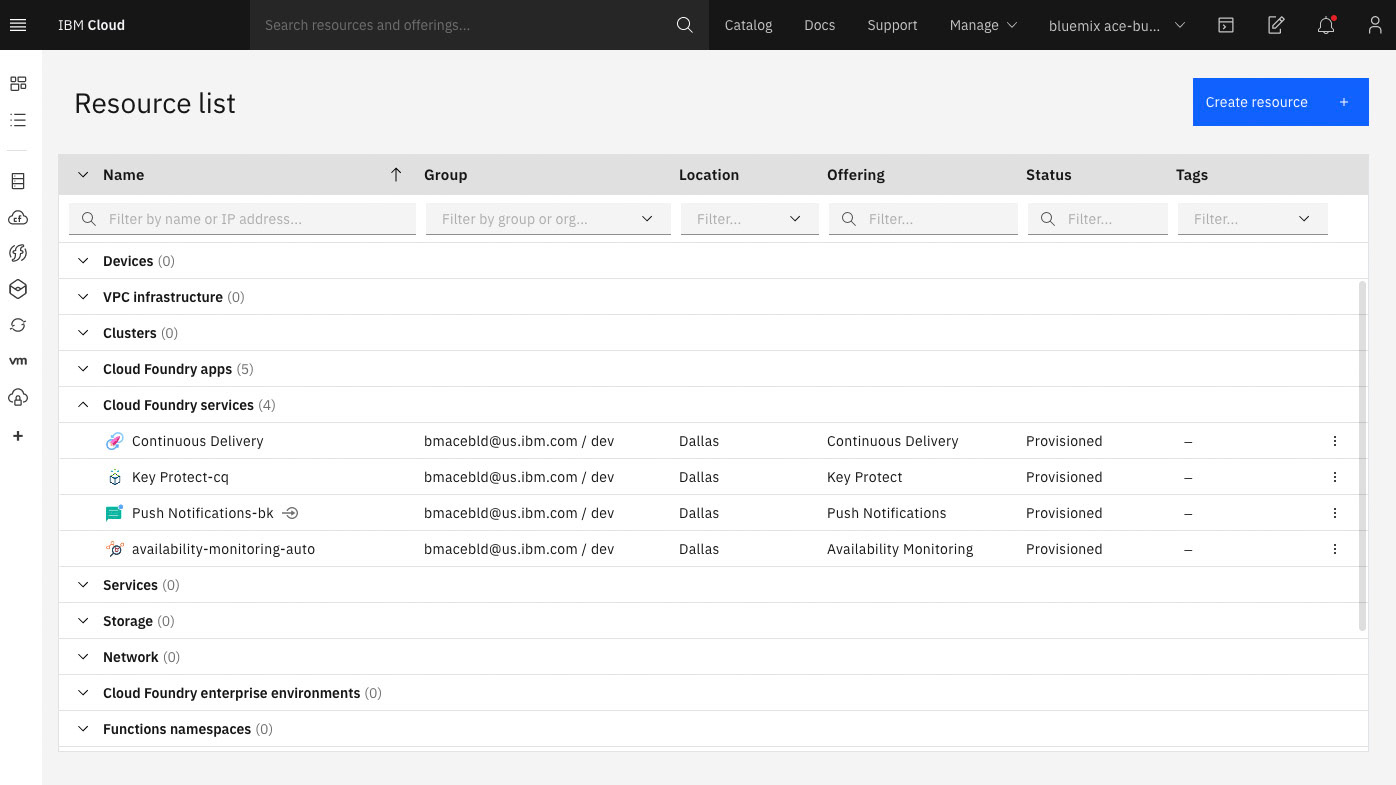Sort by Name using the up arrow

click(396, 175)
